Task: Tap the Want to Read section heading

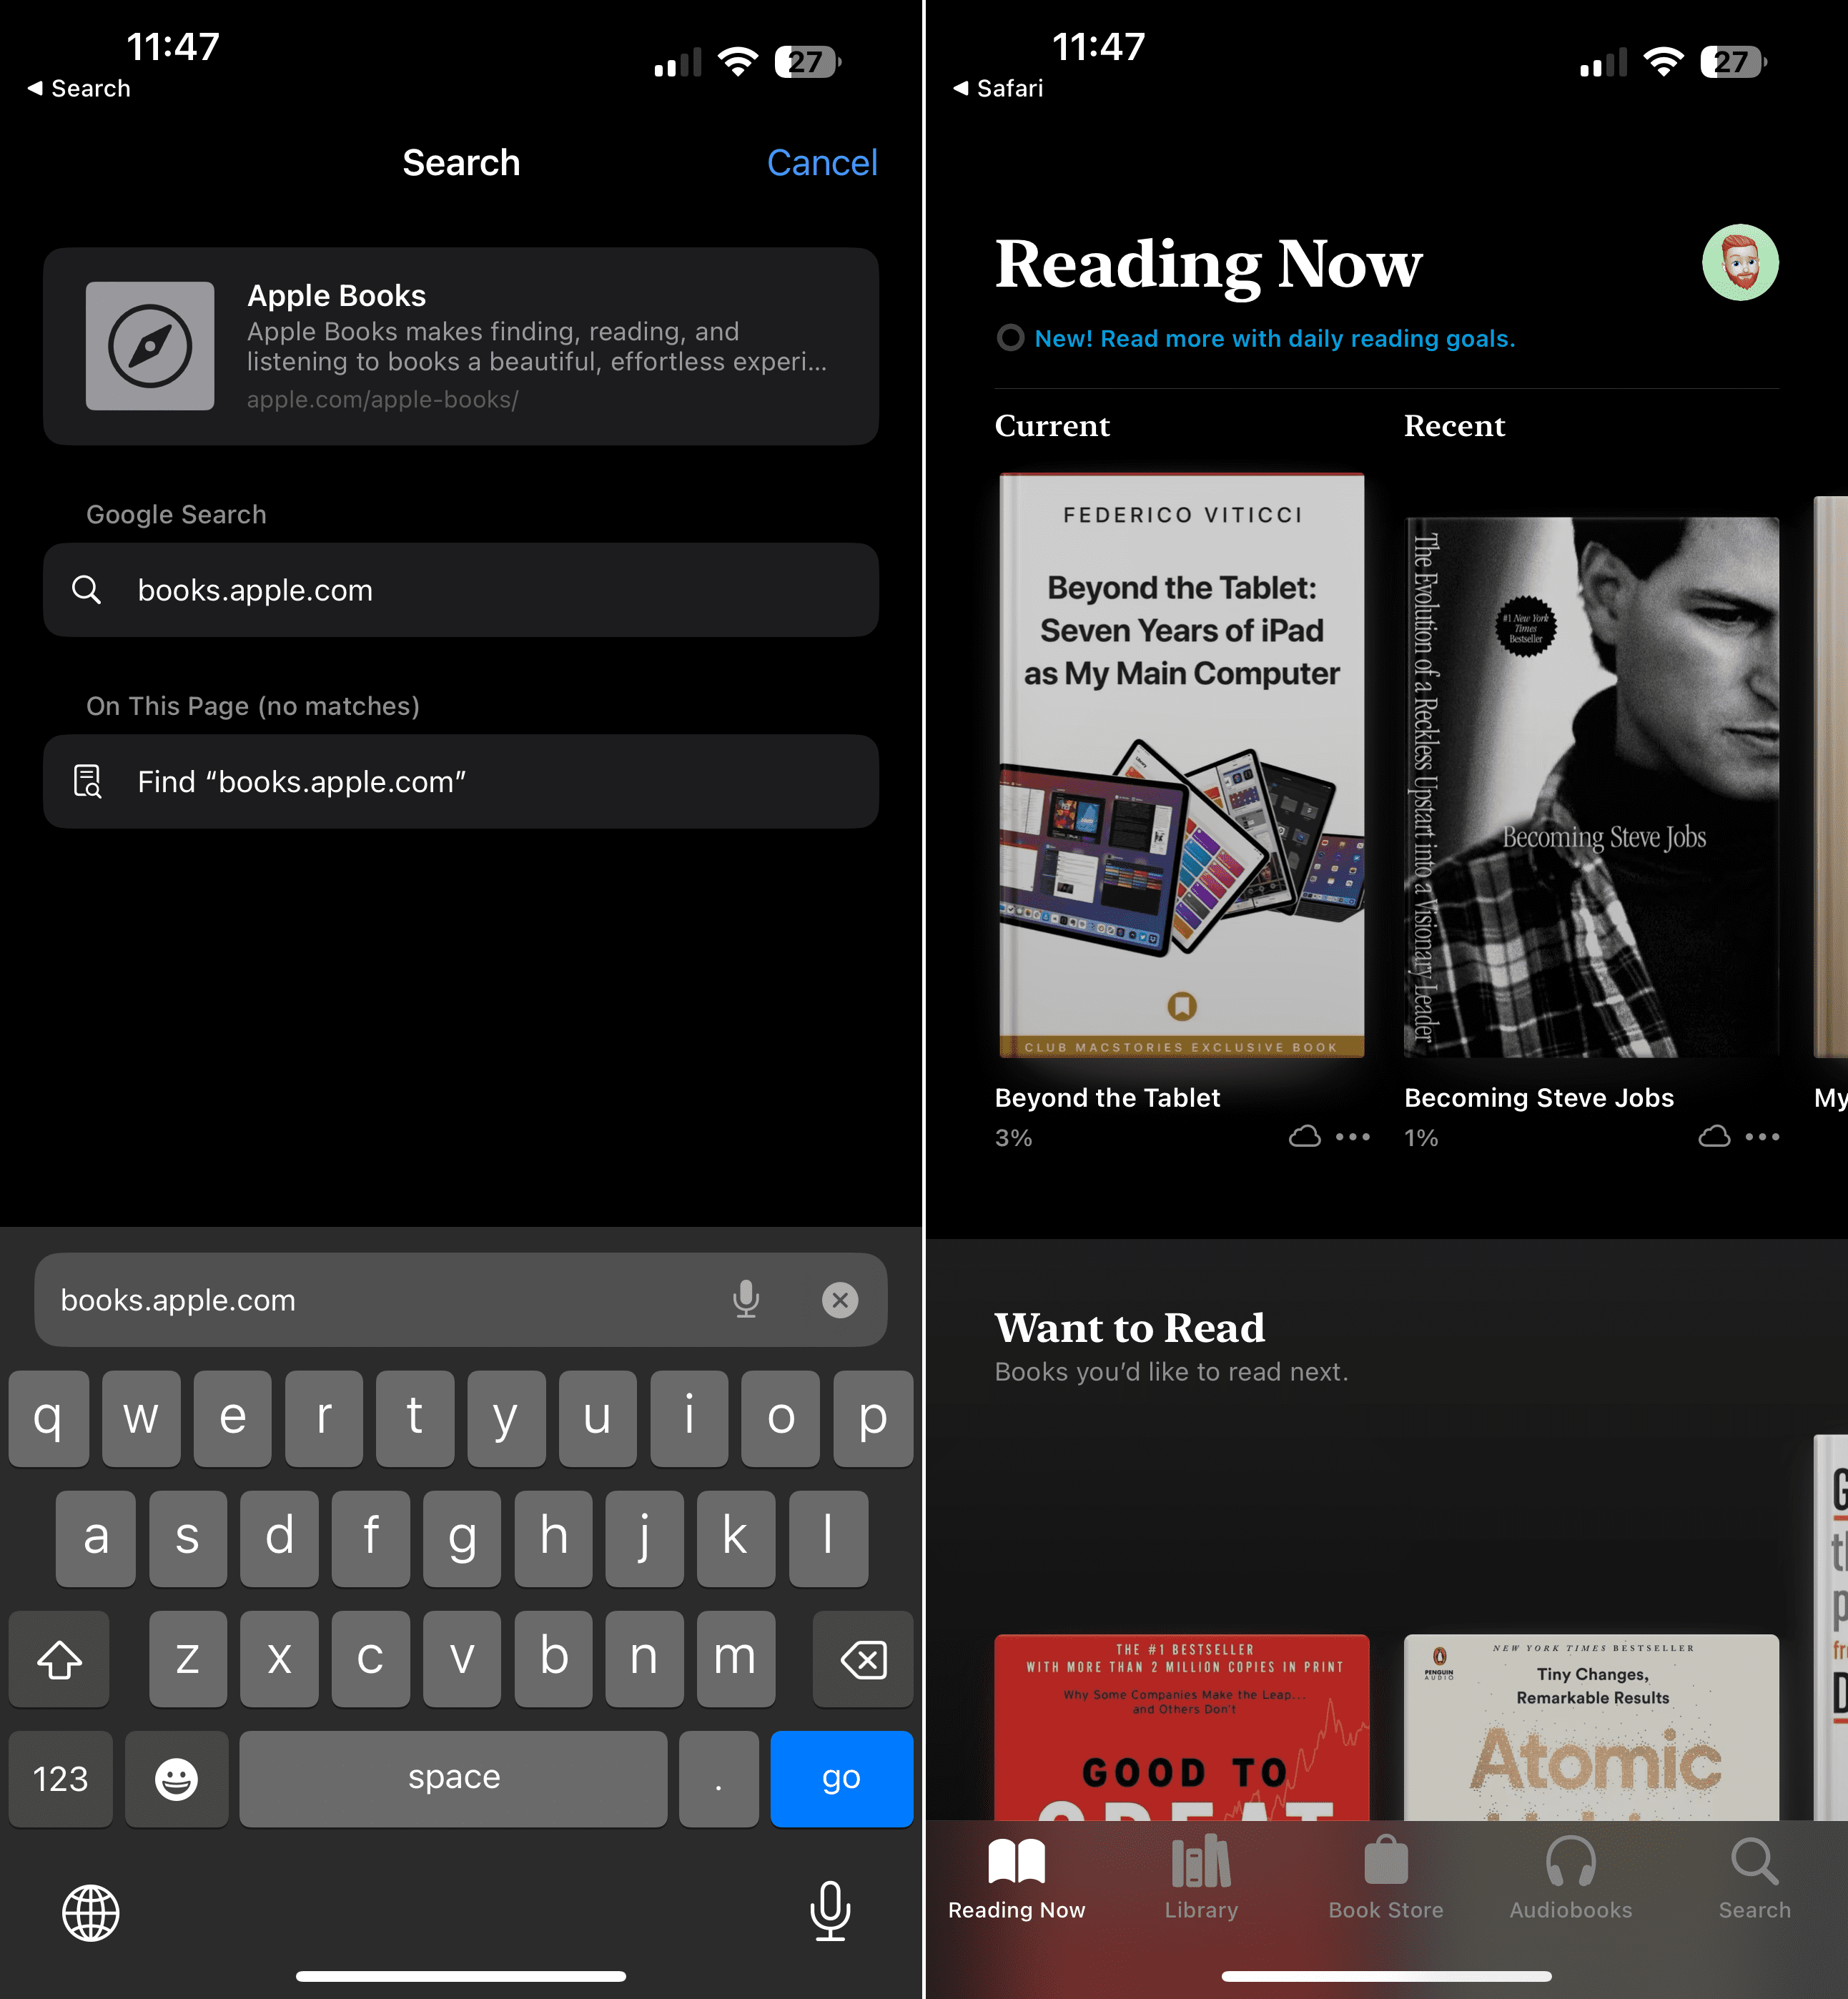Action: (x=1130, y=1328)
